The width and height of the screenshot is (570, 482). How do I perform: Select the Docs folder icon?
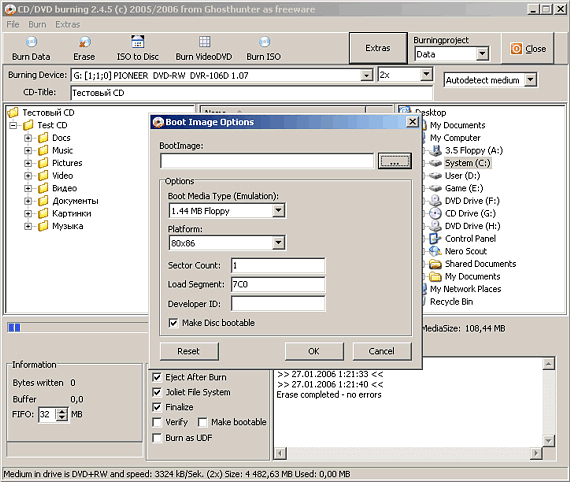pyautogui.click(x=43, y=138)
